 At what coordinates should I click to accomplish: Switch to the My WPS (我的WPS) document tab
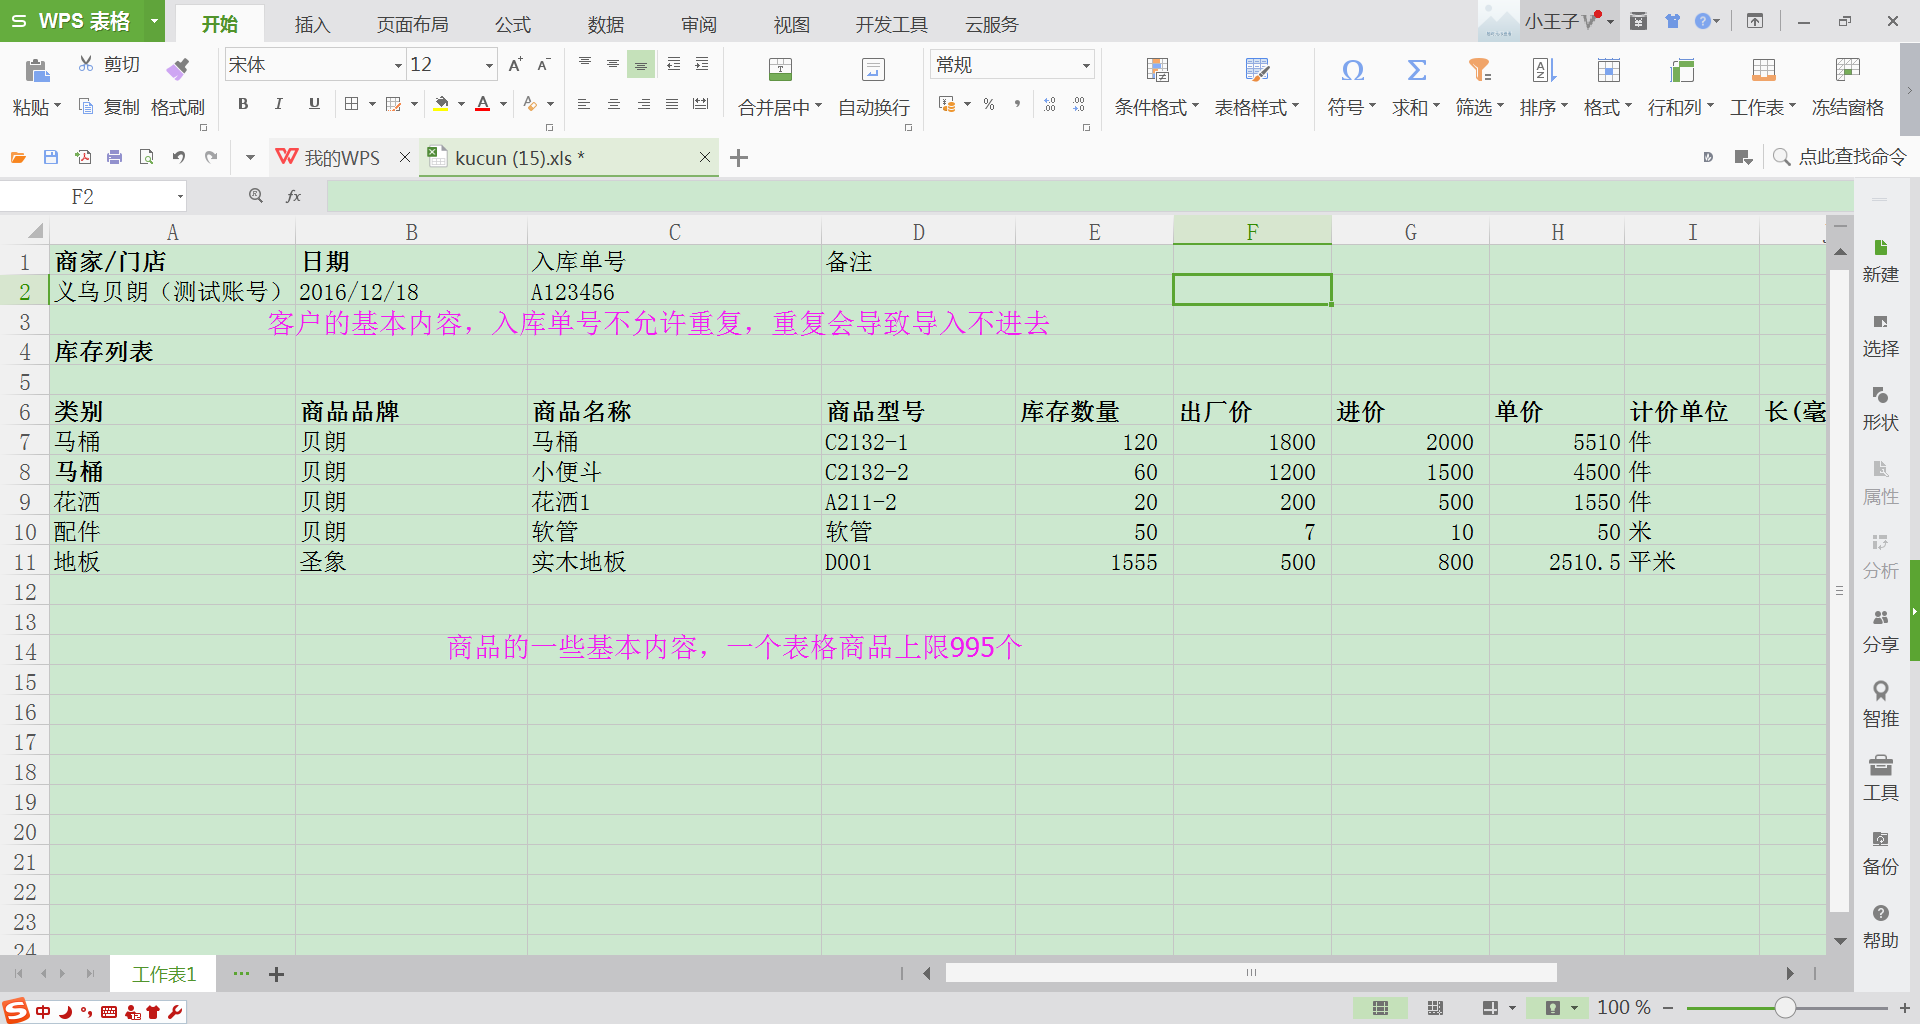341,157
